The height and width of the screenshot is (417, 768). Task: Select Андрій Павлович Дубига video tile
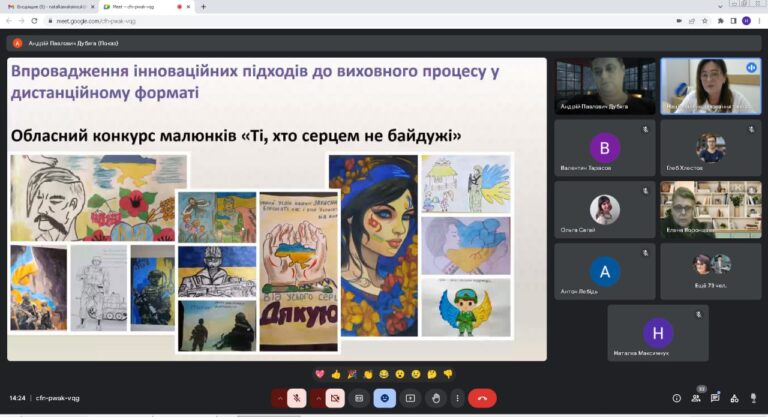pos(605,86)
